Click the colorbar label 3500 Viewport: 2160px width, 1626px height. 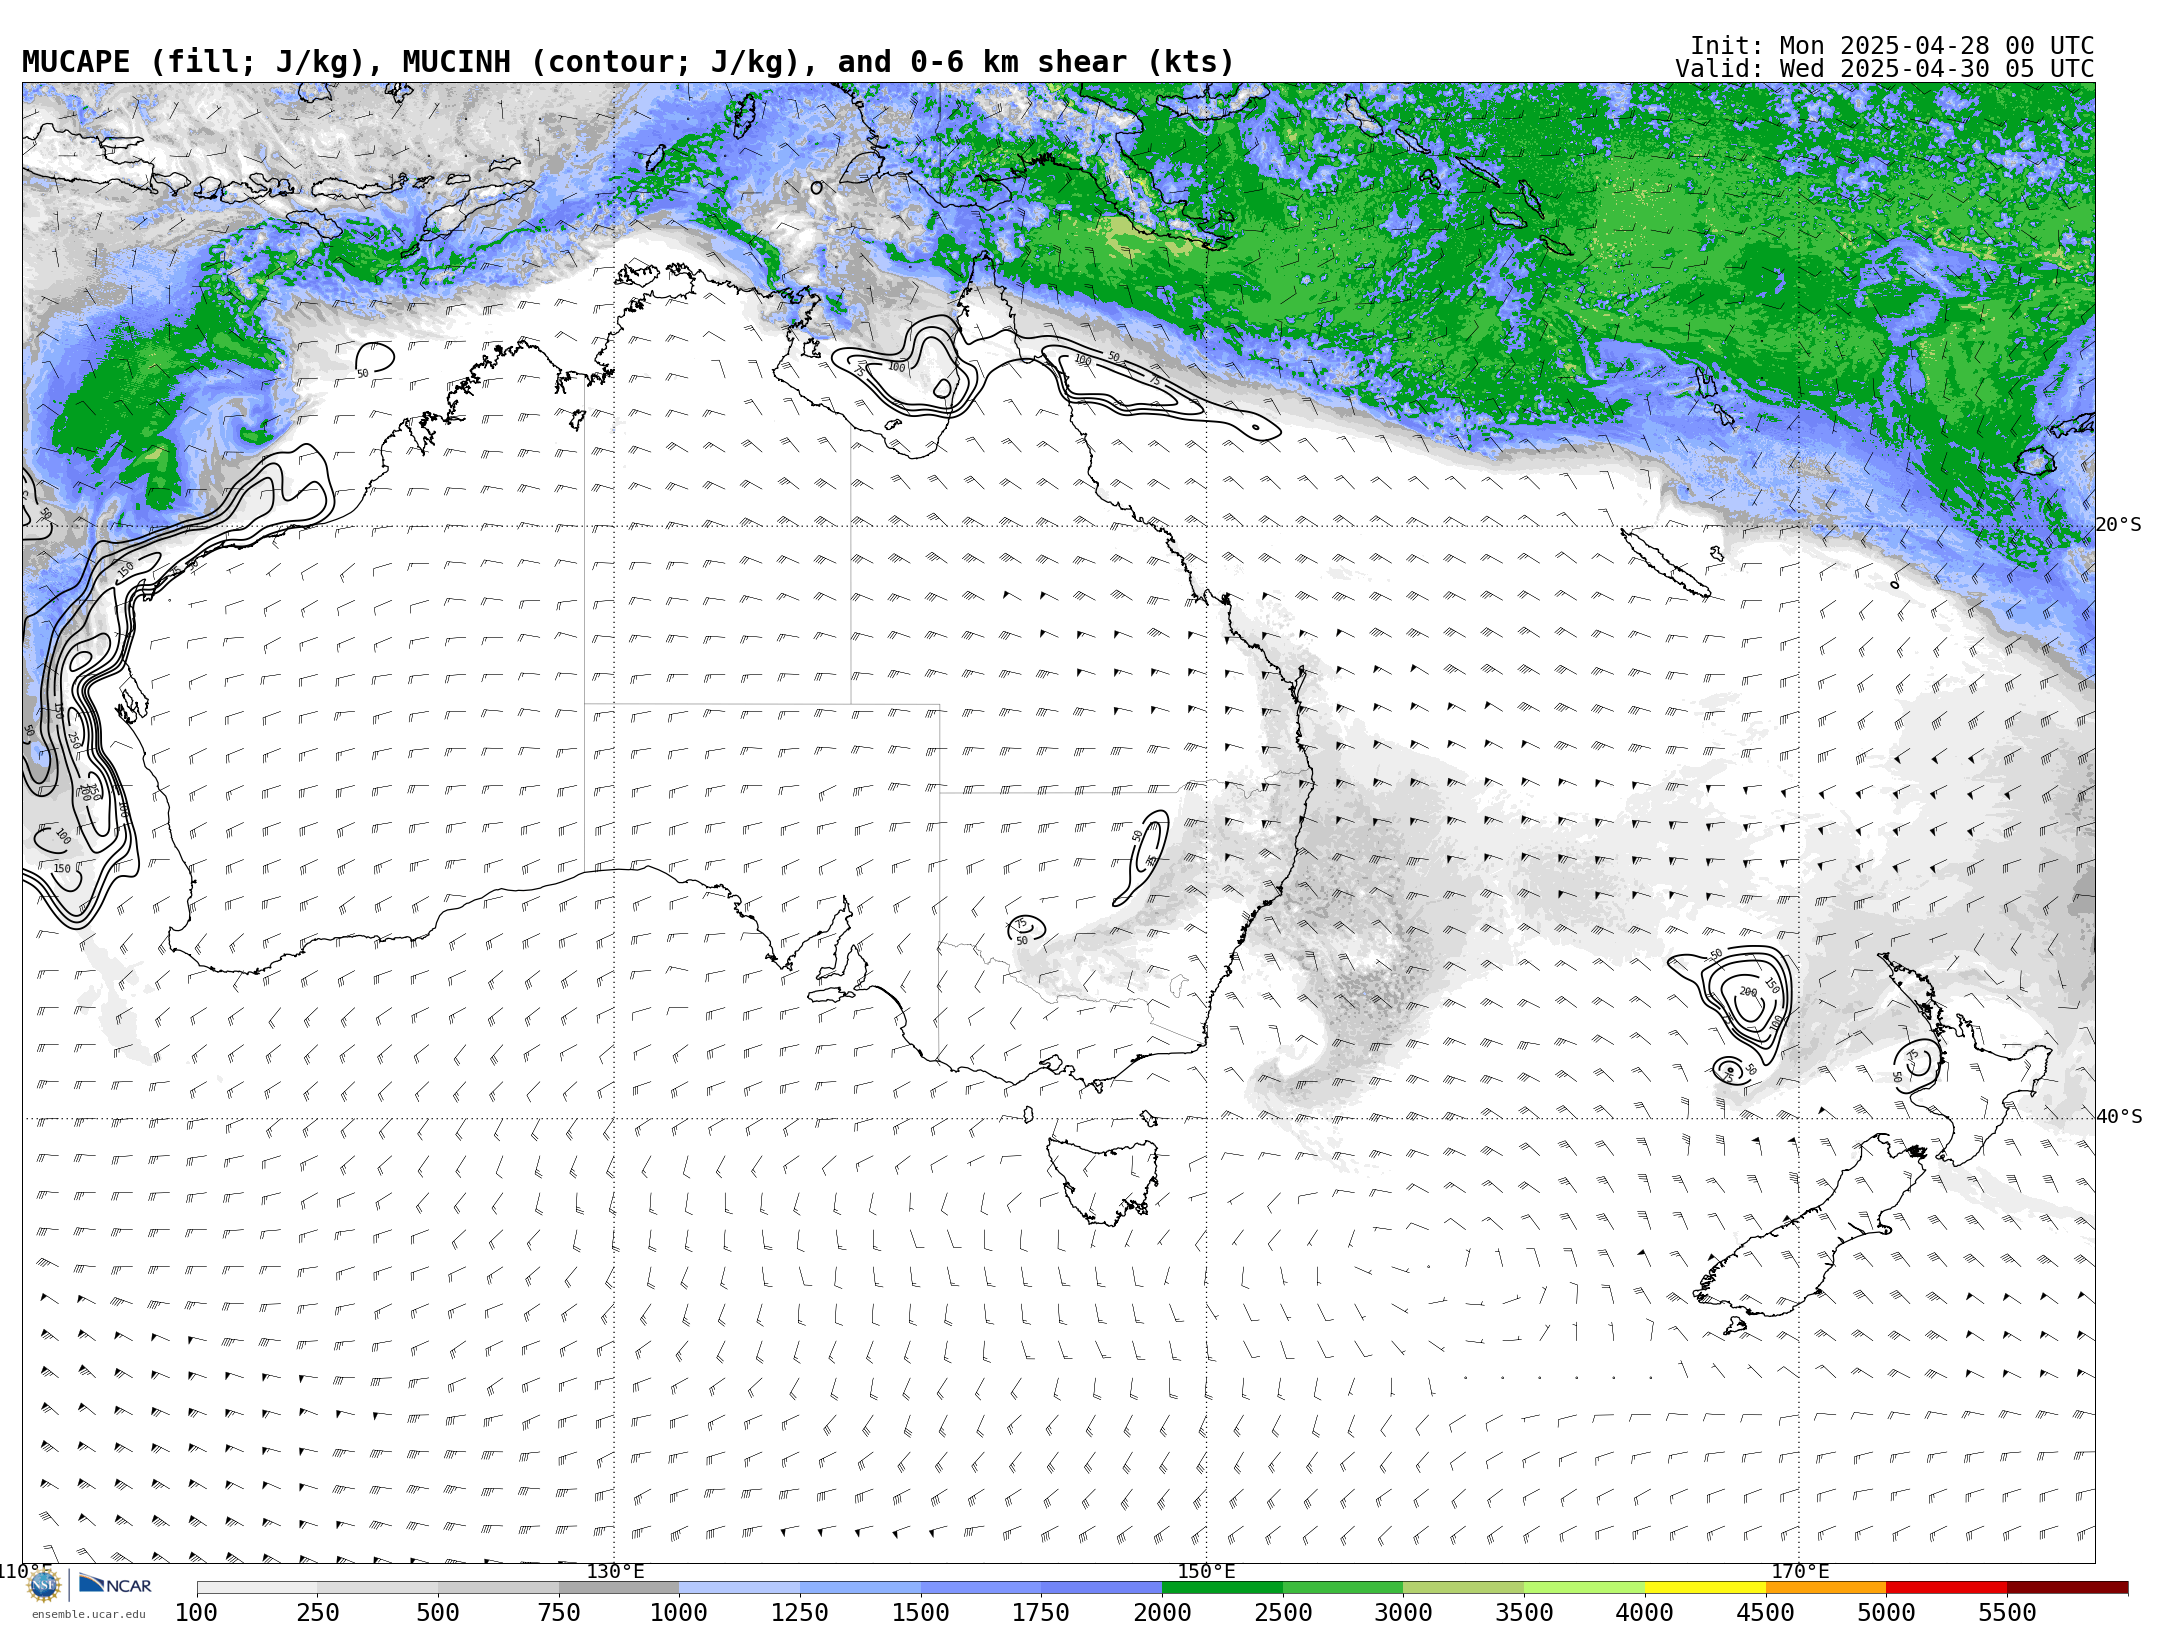[x=1525, y=1613]
